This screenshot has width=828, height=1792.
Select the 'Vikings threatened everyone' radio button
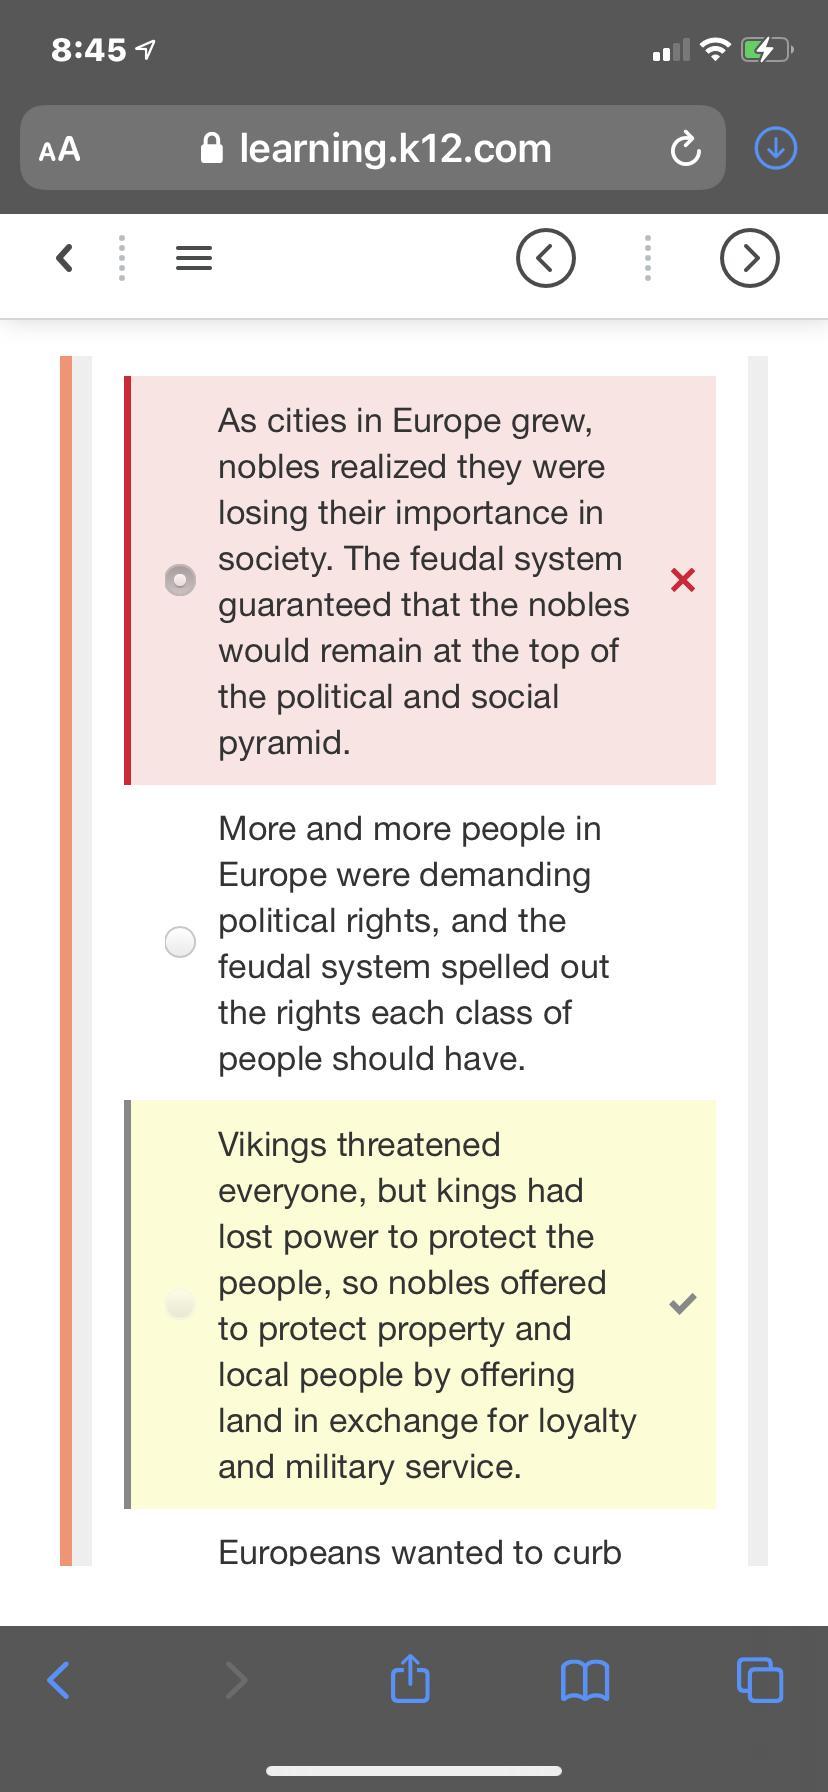180,1304
